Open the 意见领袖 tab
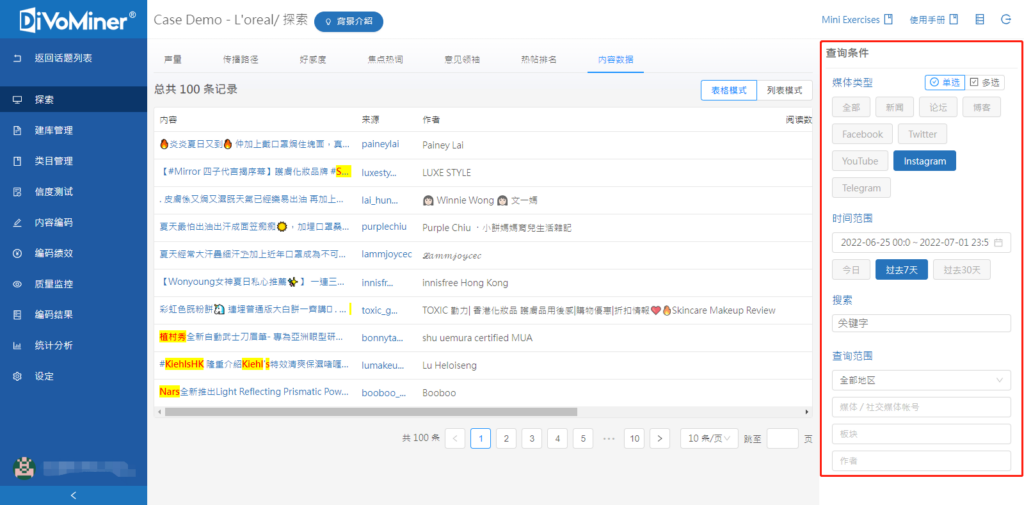The image size is (1024, 505). point(462,60)
